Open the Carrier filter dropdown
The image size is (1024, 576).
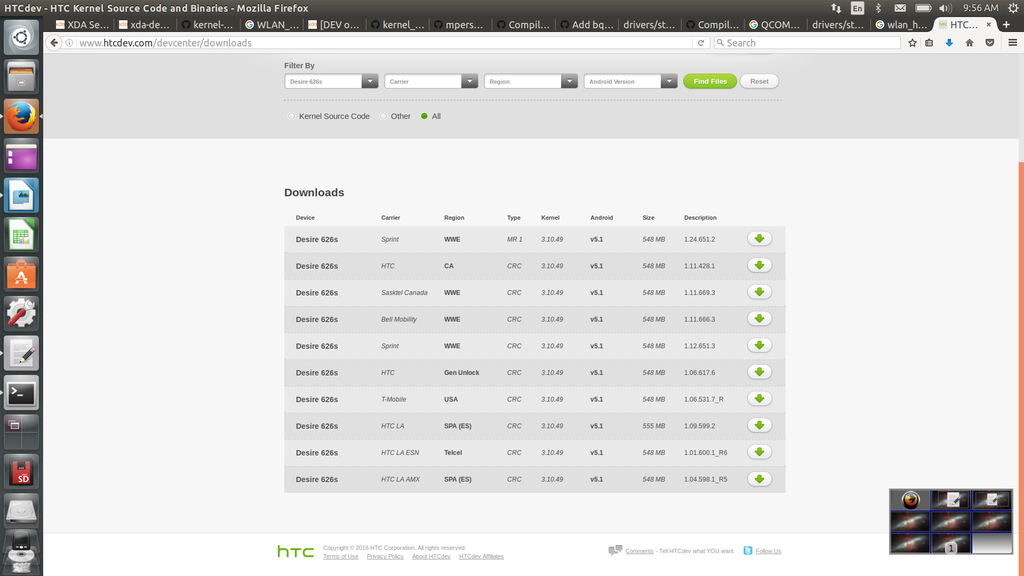[x=431, y=81]
